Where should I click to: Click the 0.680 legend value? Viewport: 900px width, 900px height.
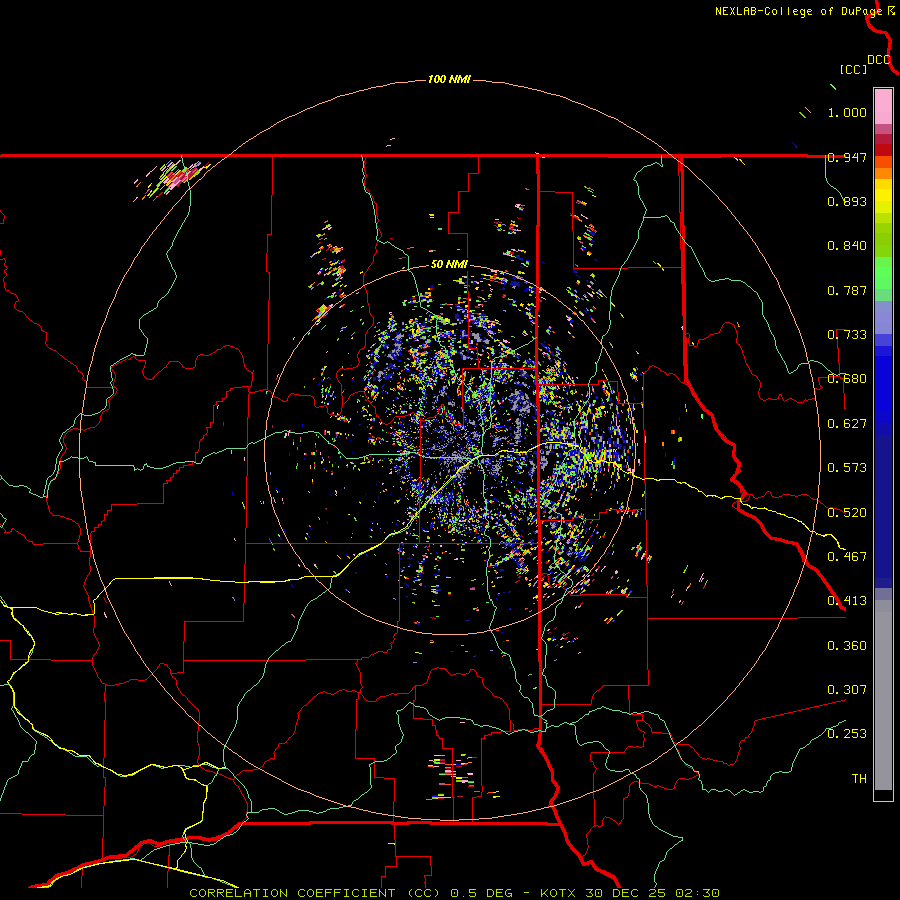tap(847, 379)
